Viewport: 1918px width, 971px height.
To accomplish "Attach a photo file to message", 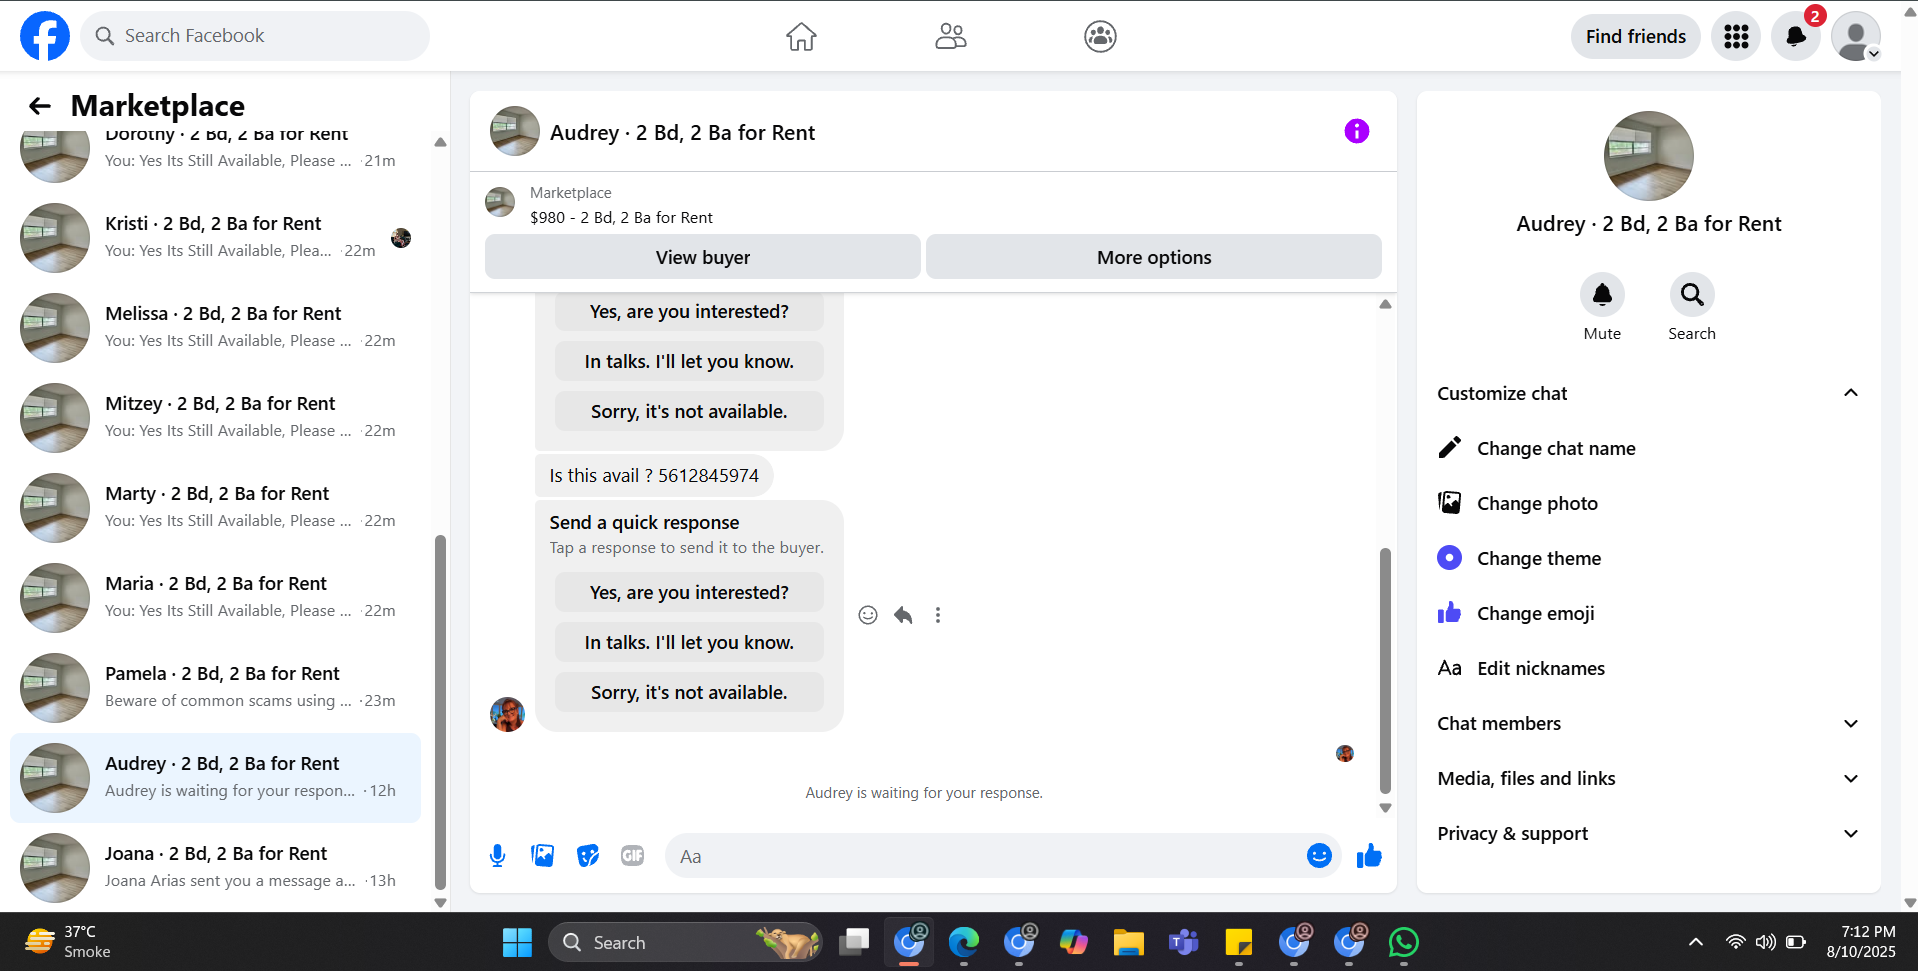I will (543, 856).
